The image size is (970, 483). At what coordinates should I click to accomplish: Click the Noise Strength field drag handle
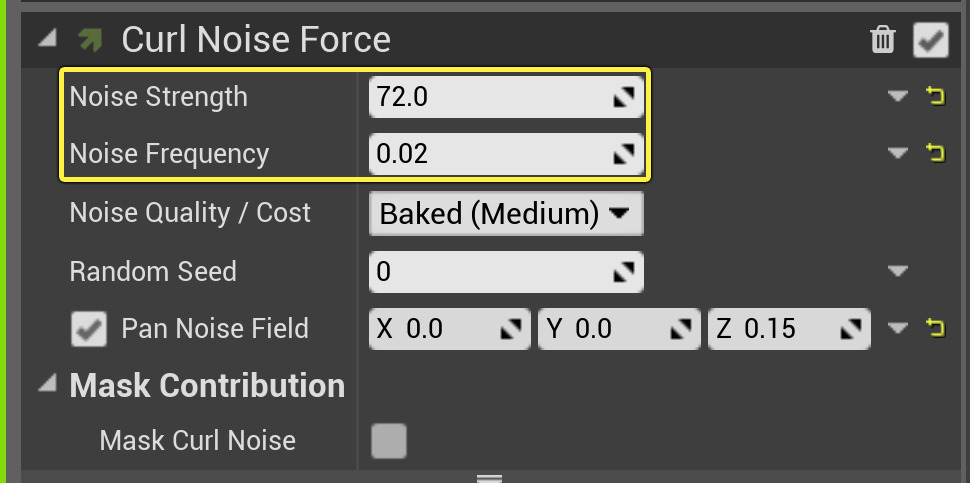pyautogui.click(x=624, y=97)
